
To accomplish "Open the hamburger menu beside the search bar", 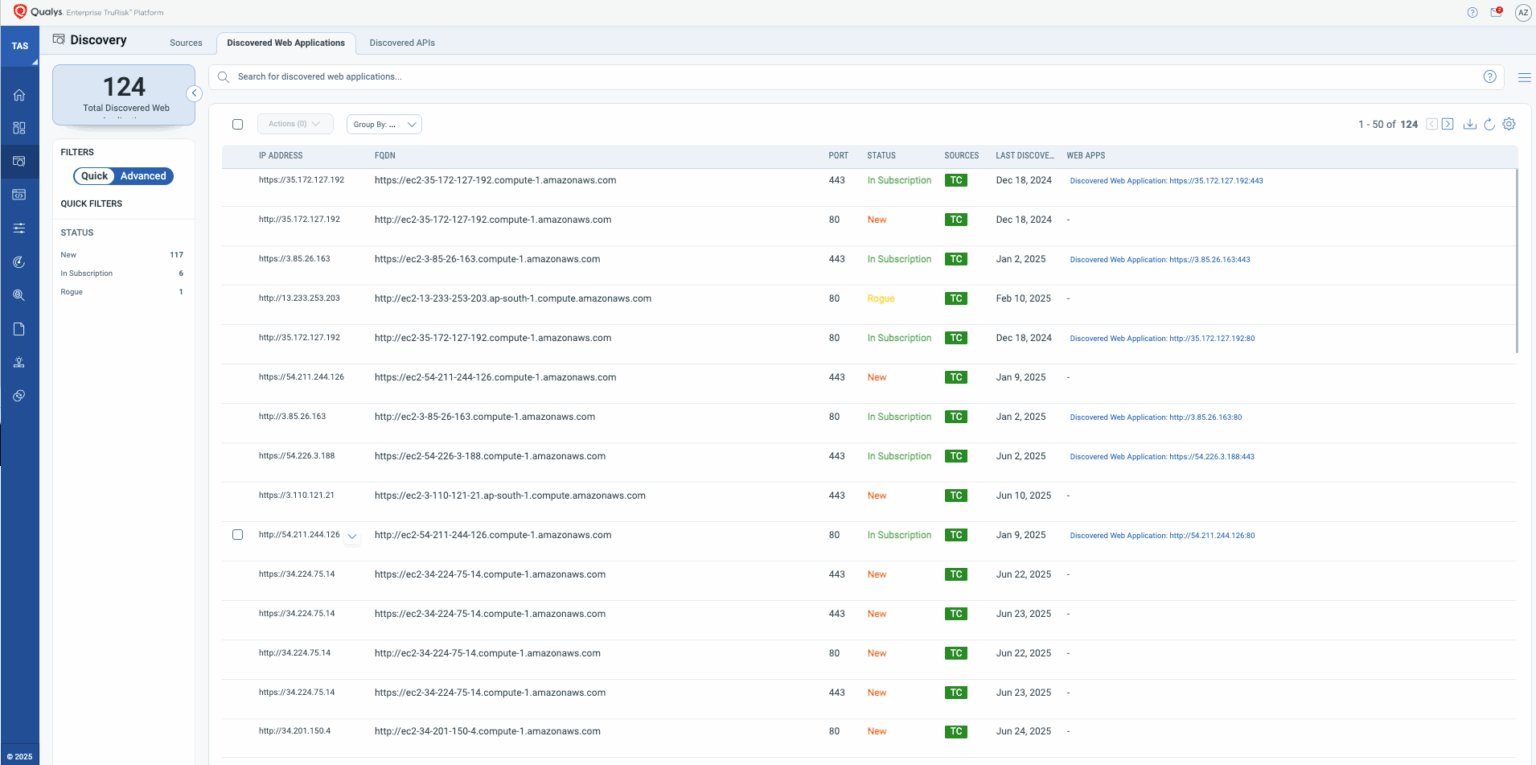I will 1524,77.
